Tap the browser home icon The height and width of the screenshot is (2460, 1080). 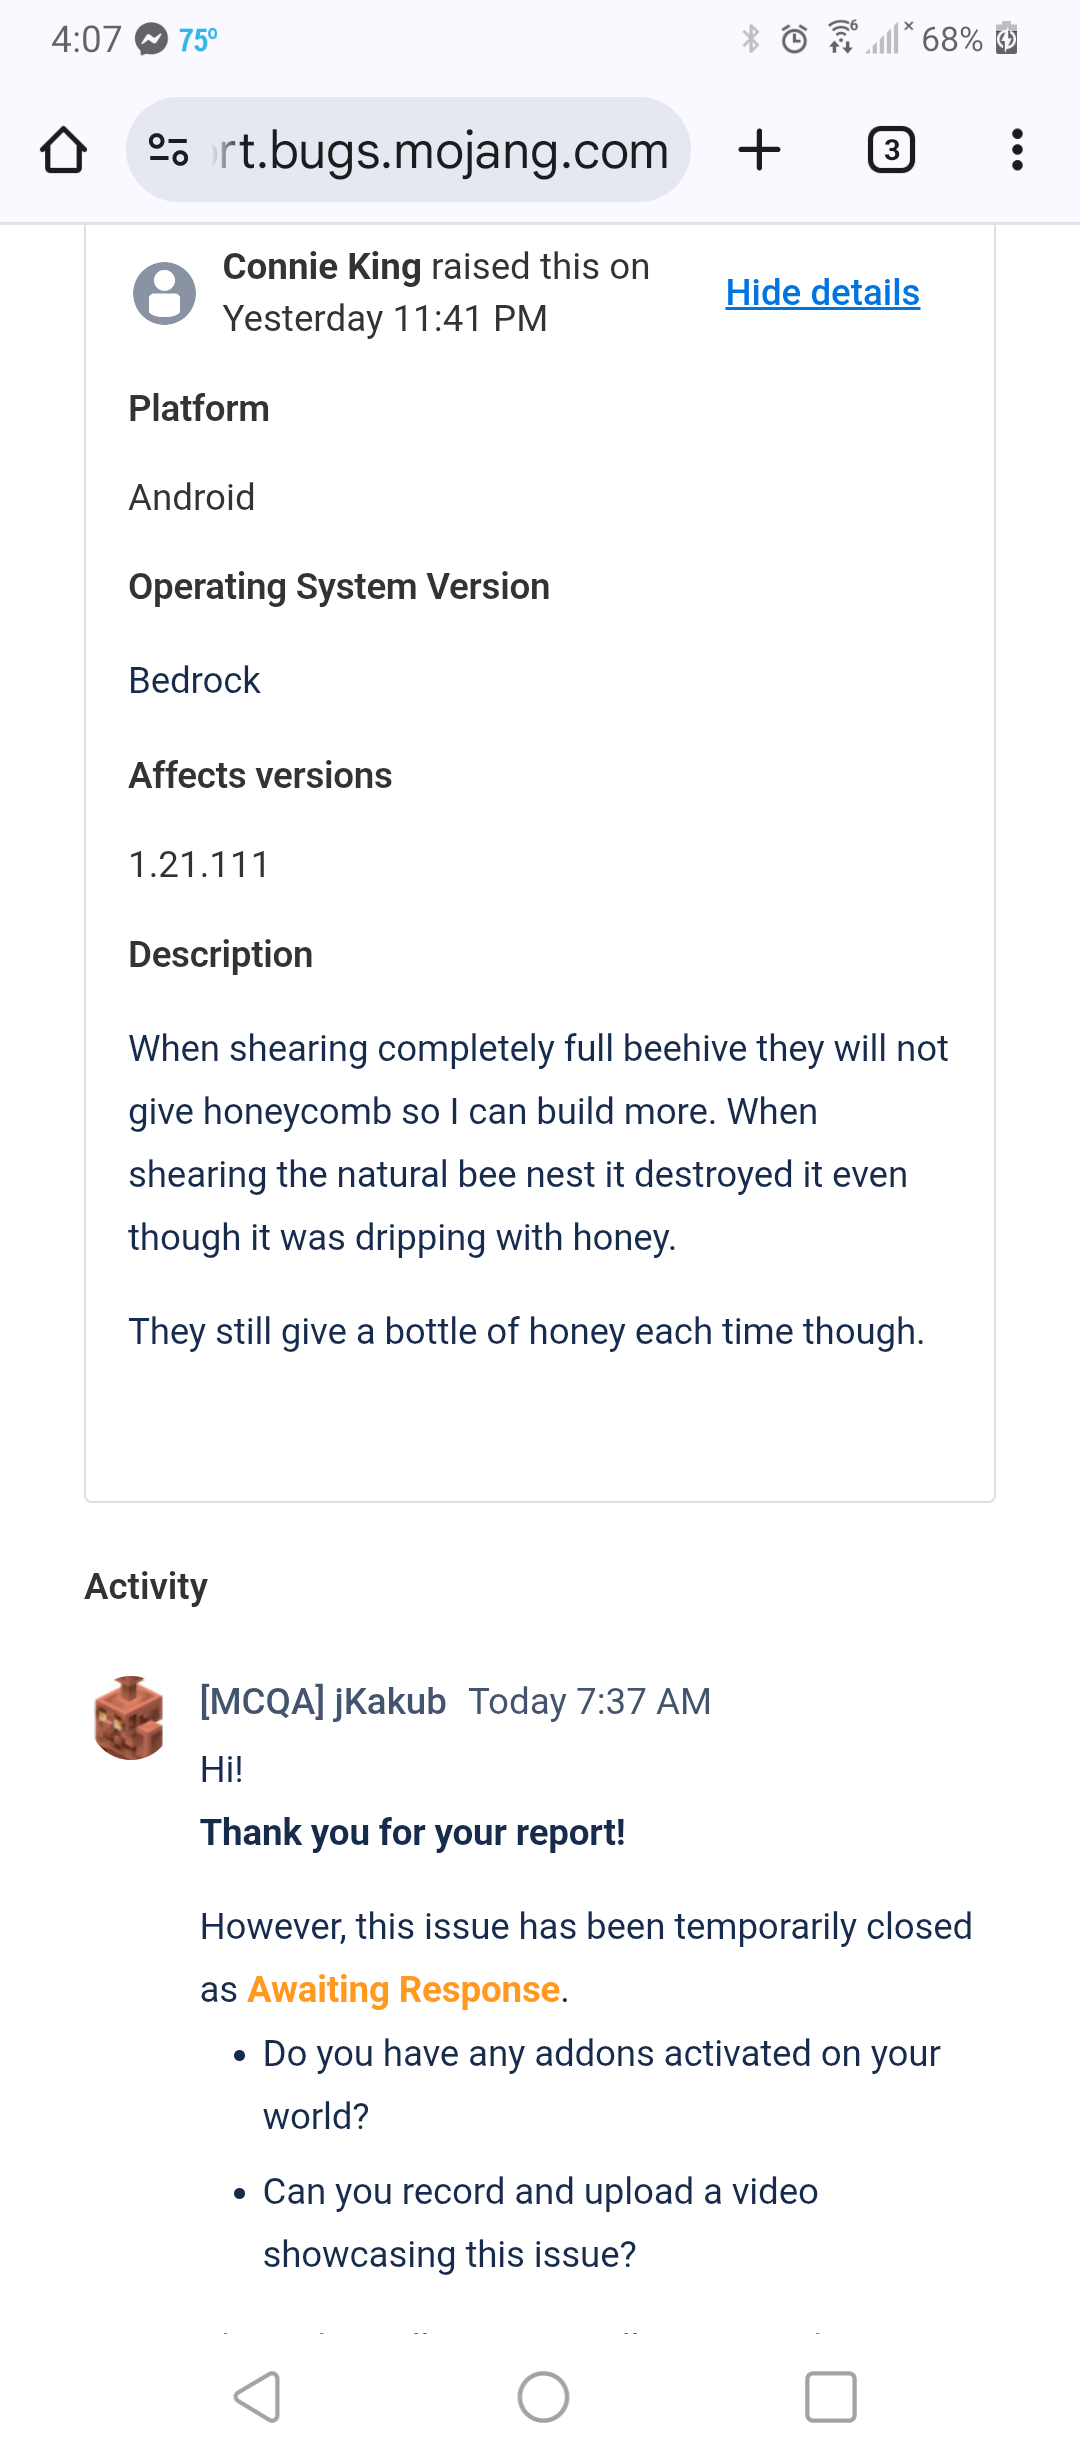64,150
